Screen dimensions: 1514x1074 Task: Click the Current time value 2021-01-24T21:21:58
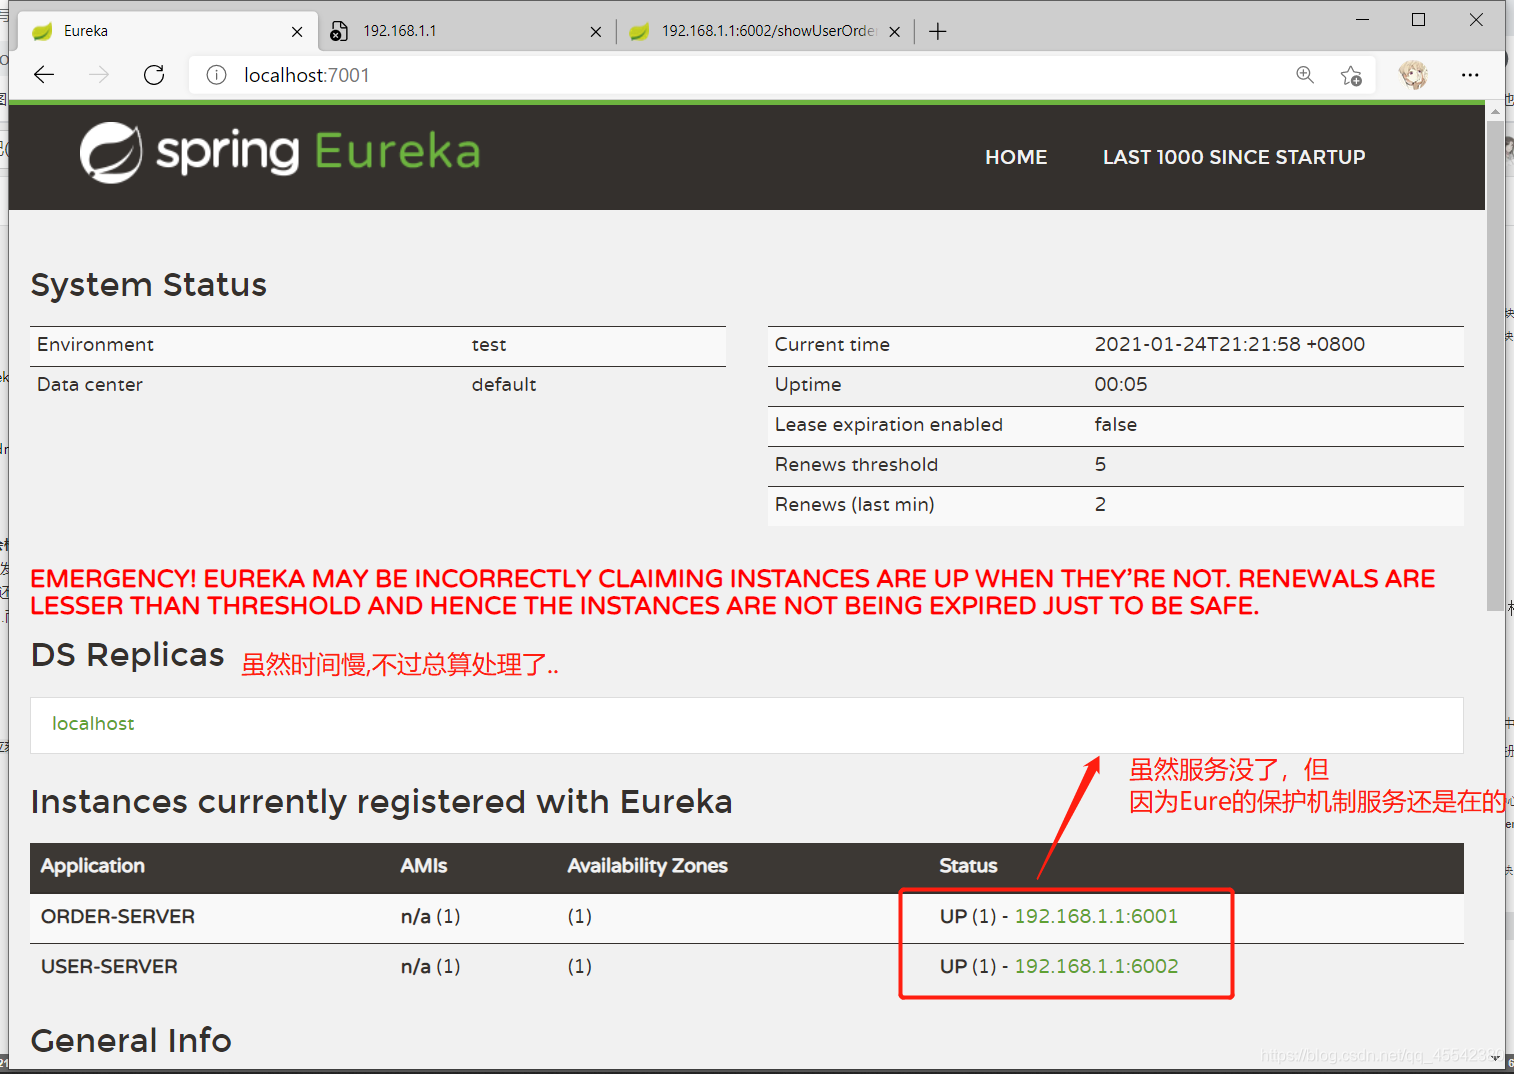1229,344
